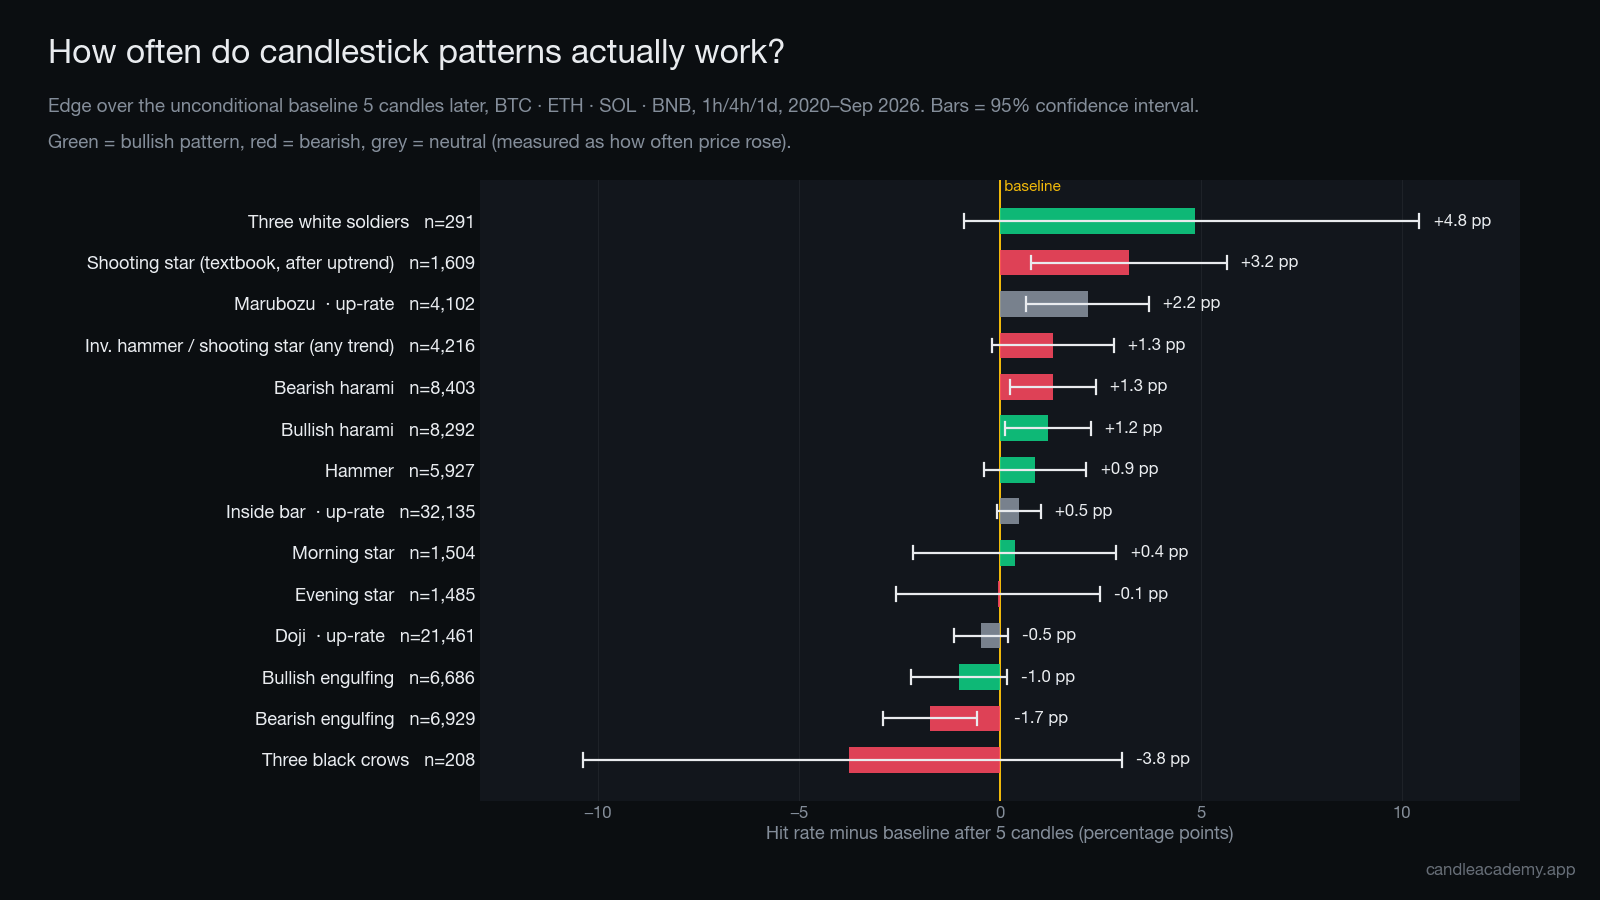This screenshot has height=900, width=1600.
Task: Click the chart title about candlestick patterns
Action: 416,52
